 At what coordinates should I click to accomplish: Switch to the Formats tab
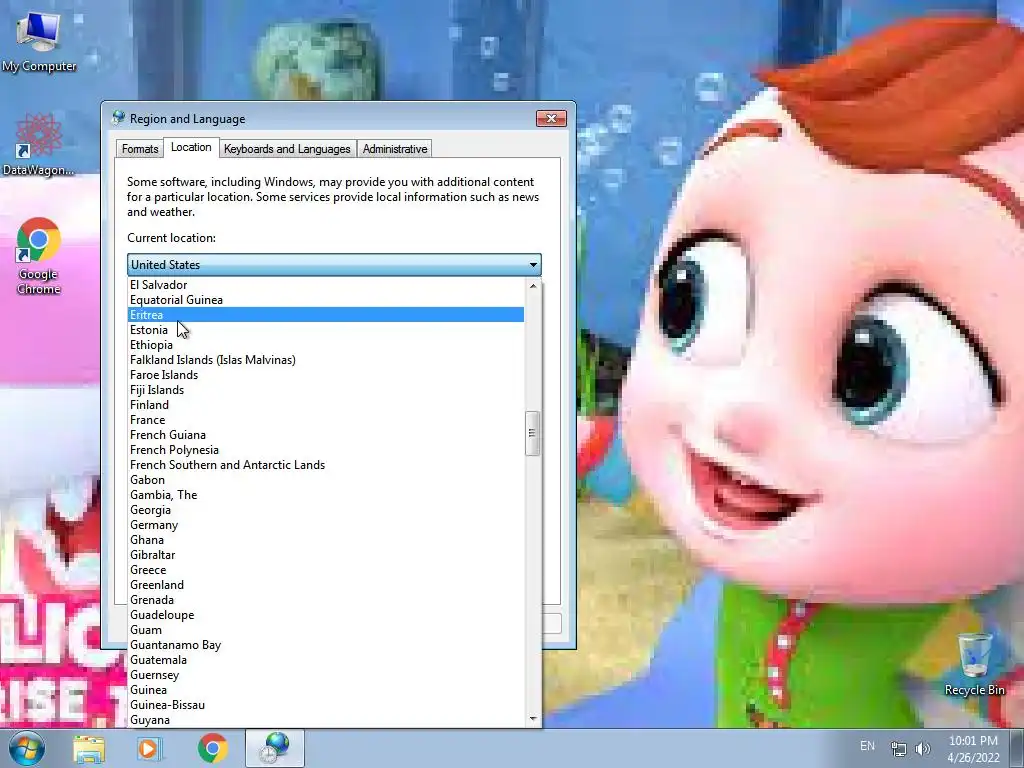(x=140, y=149)
